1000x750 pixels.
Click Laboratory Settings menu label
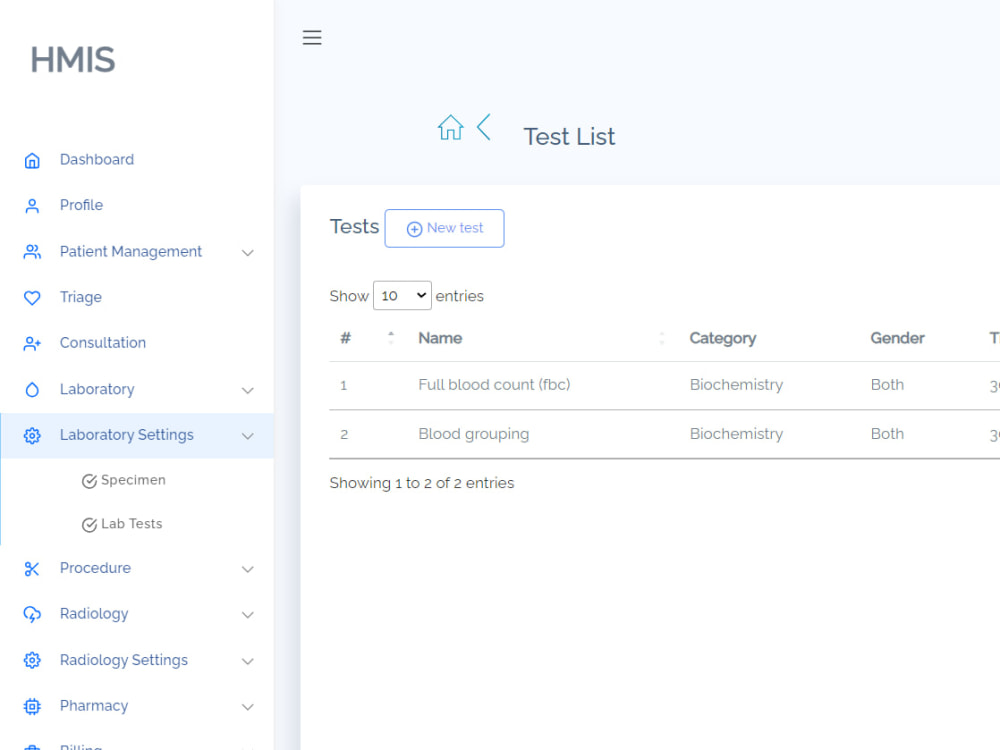[126, 435]
